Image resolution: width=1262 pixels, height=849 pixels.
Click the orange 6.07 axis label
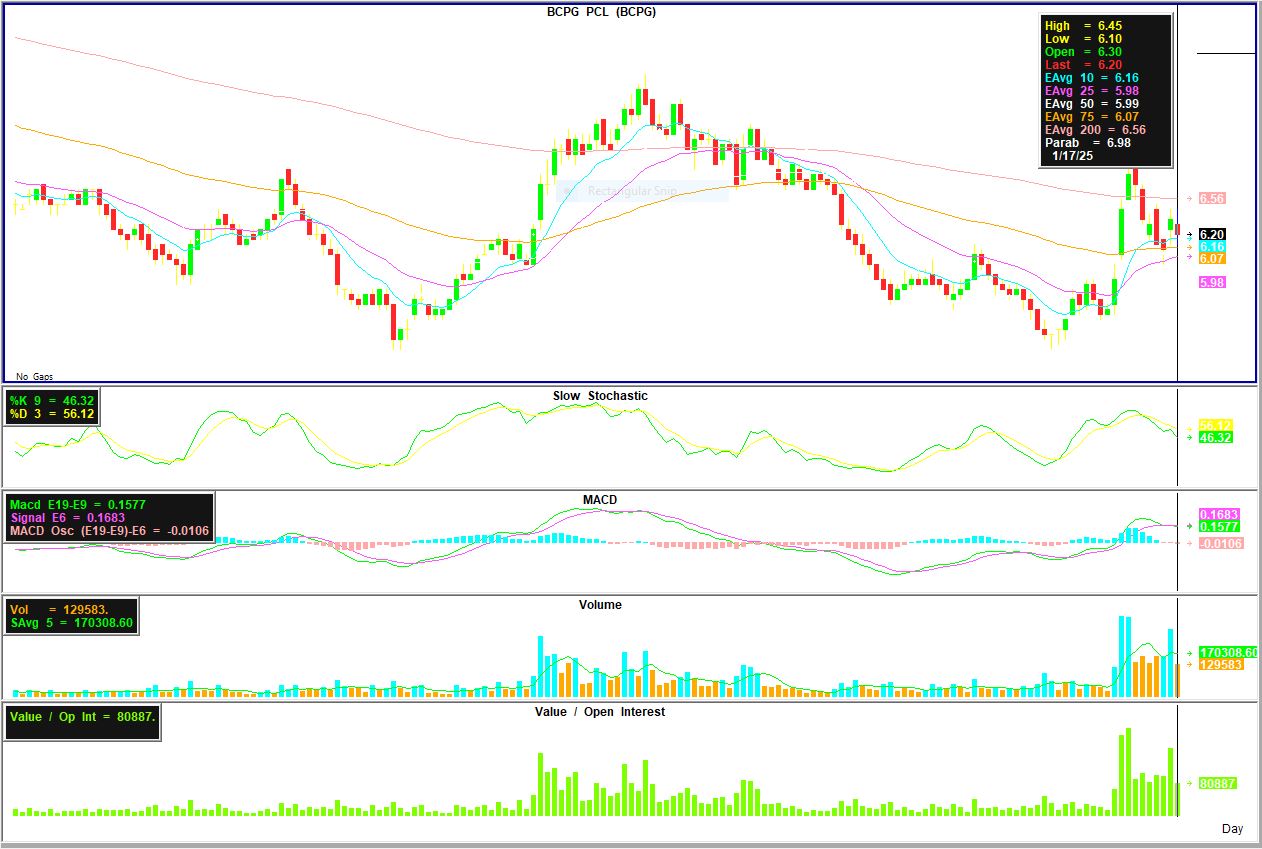[x=1211, y=258]
